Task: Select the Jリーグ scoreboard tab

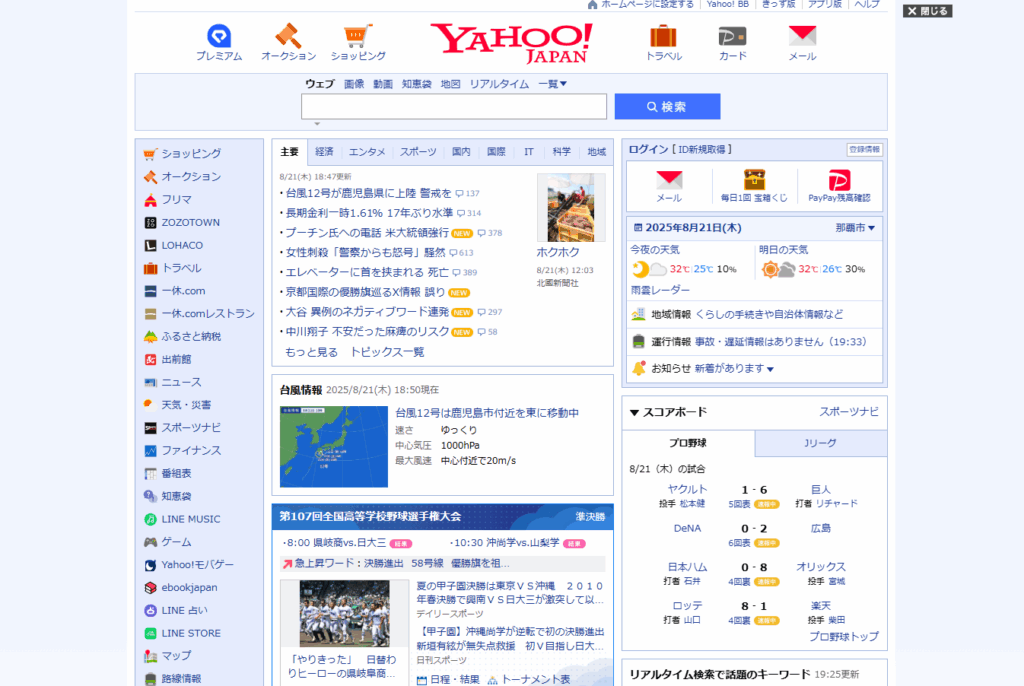Action: tap(821, 443)
